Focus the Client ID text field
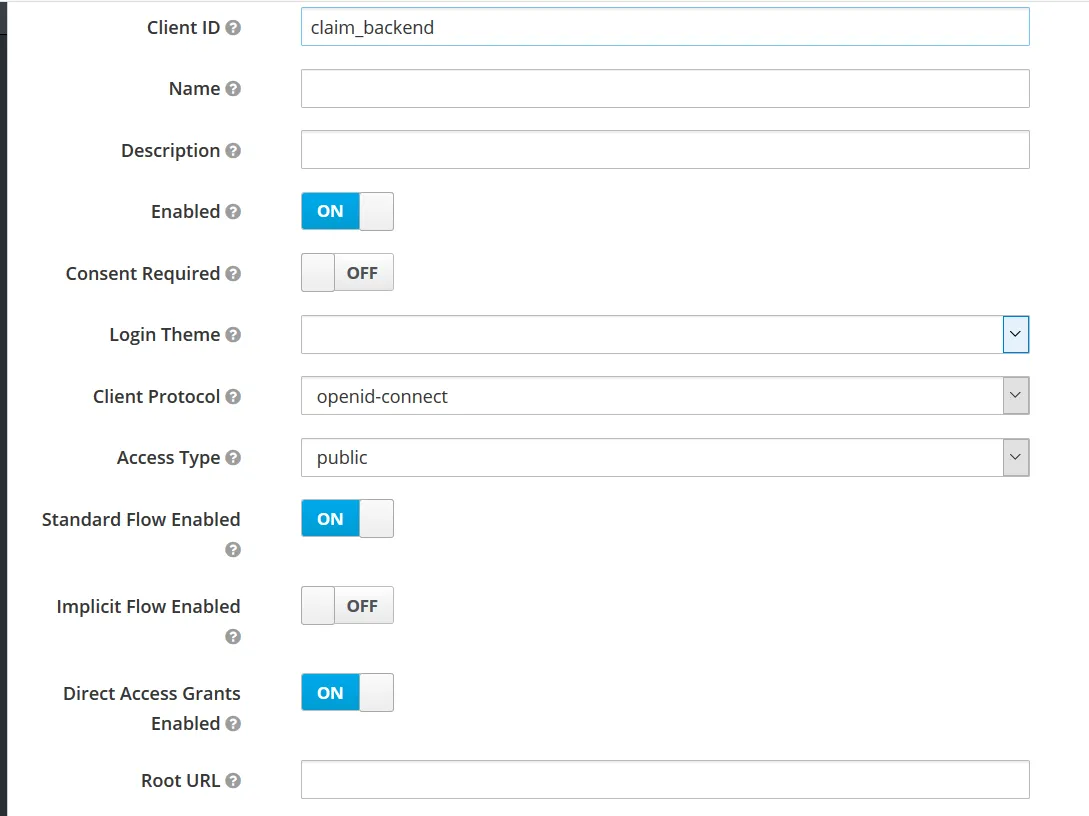Image resolution: width=1089 pixels, height=816 pixels. tap(665, 27)
